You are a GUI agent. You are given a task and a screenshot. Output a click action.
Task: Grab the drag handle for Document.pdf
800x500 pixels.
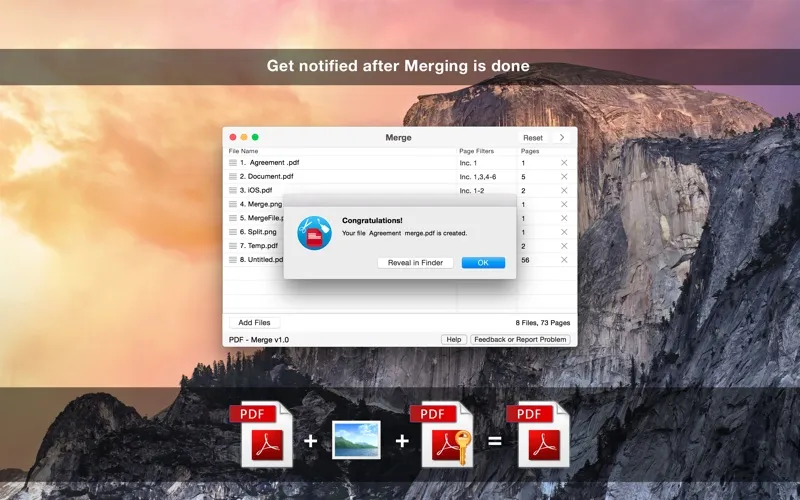coord(233,177)
